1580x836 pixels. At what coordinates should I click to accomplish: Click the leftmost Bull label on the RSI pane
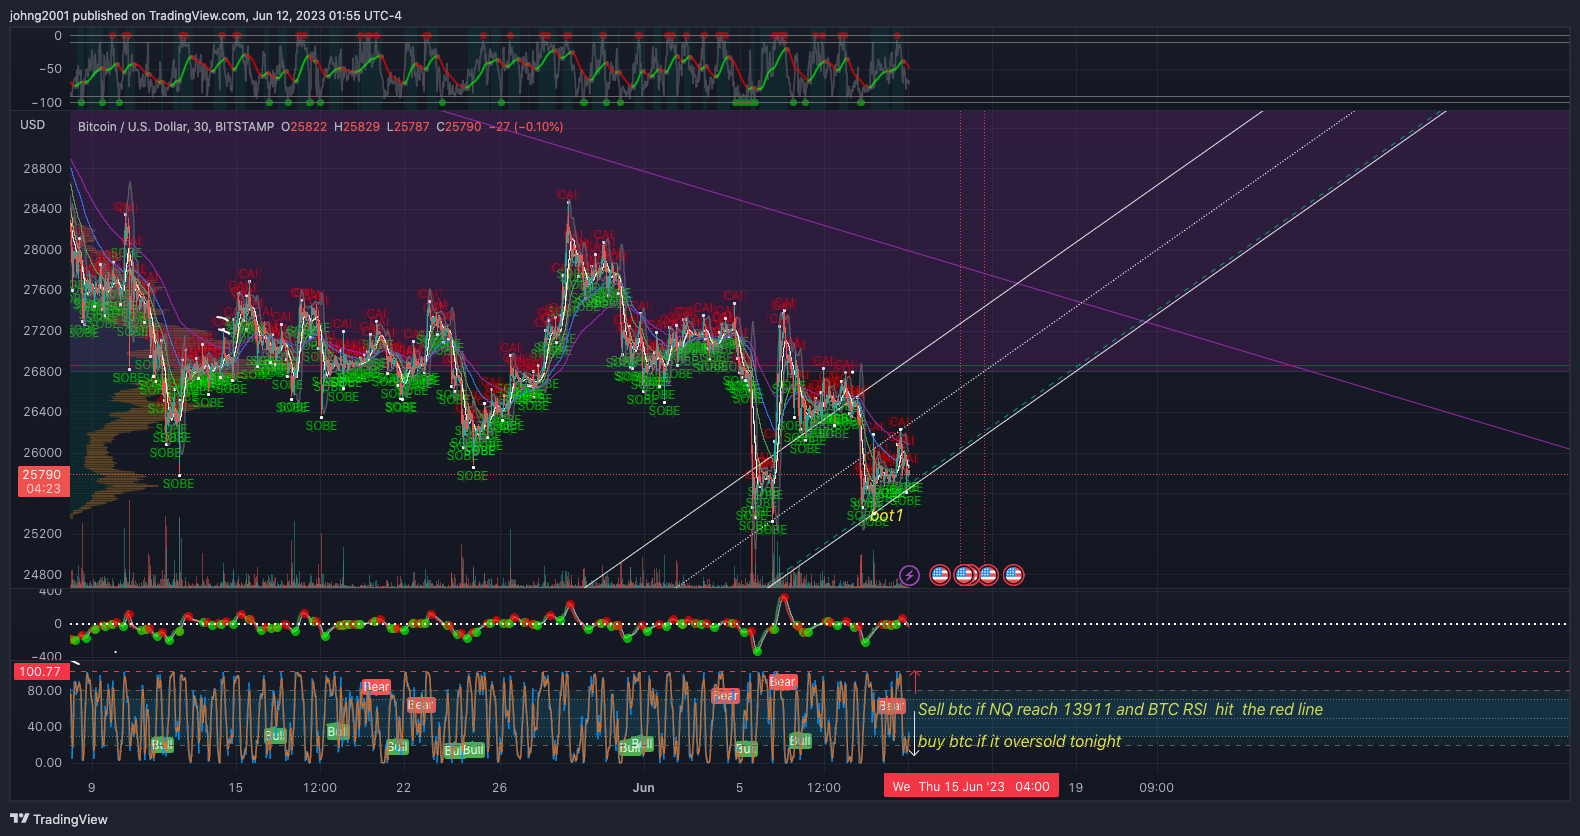(161, 745)
